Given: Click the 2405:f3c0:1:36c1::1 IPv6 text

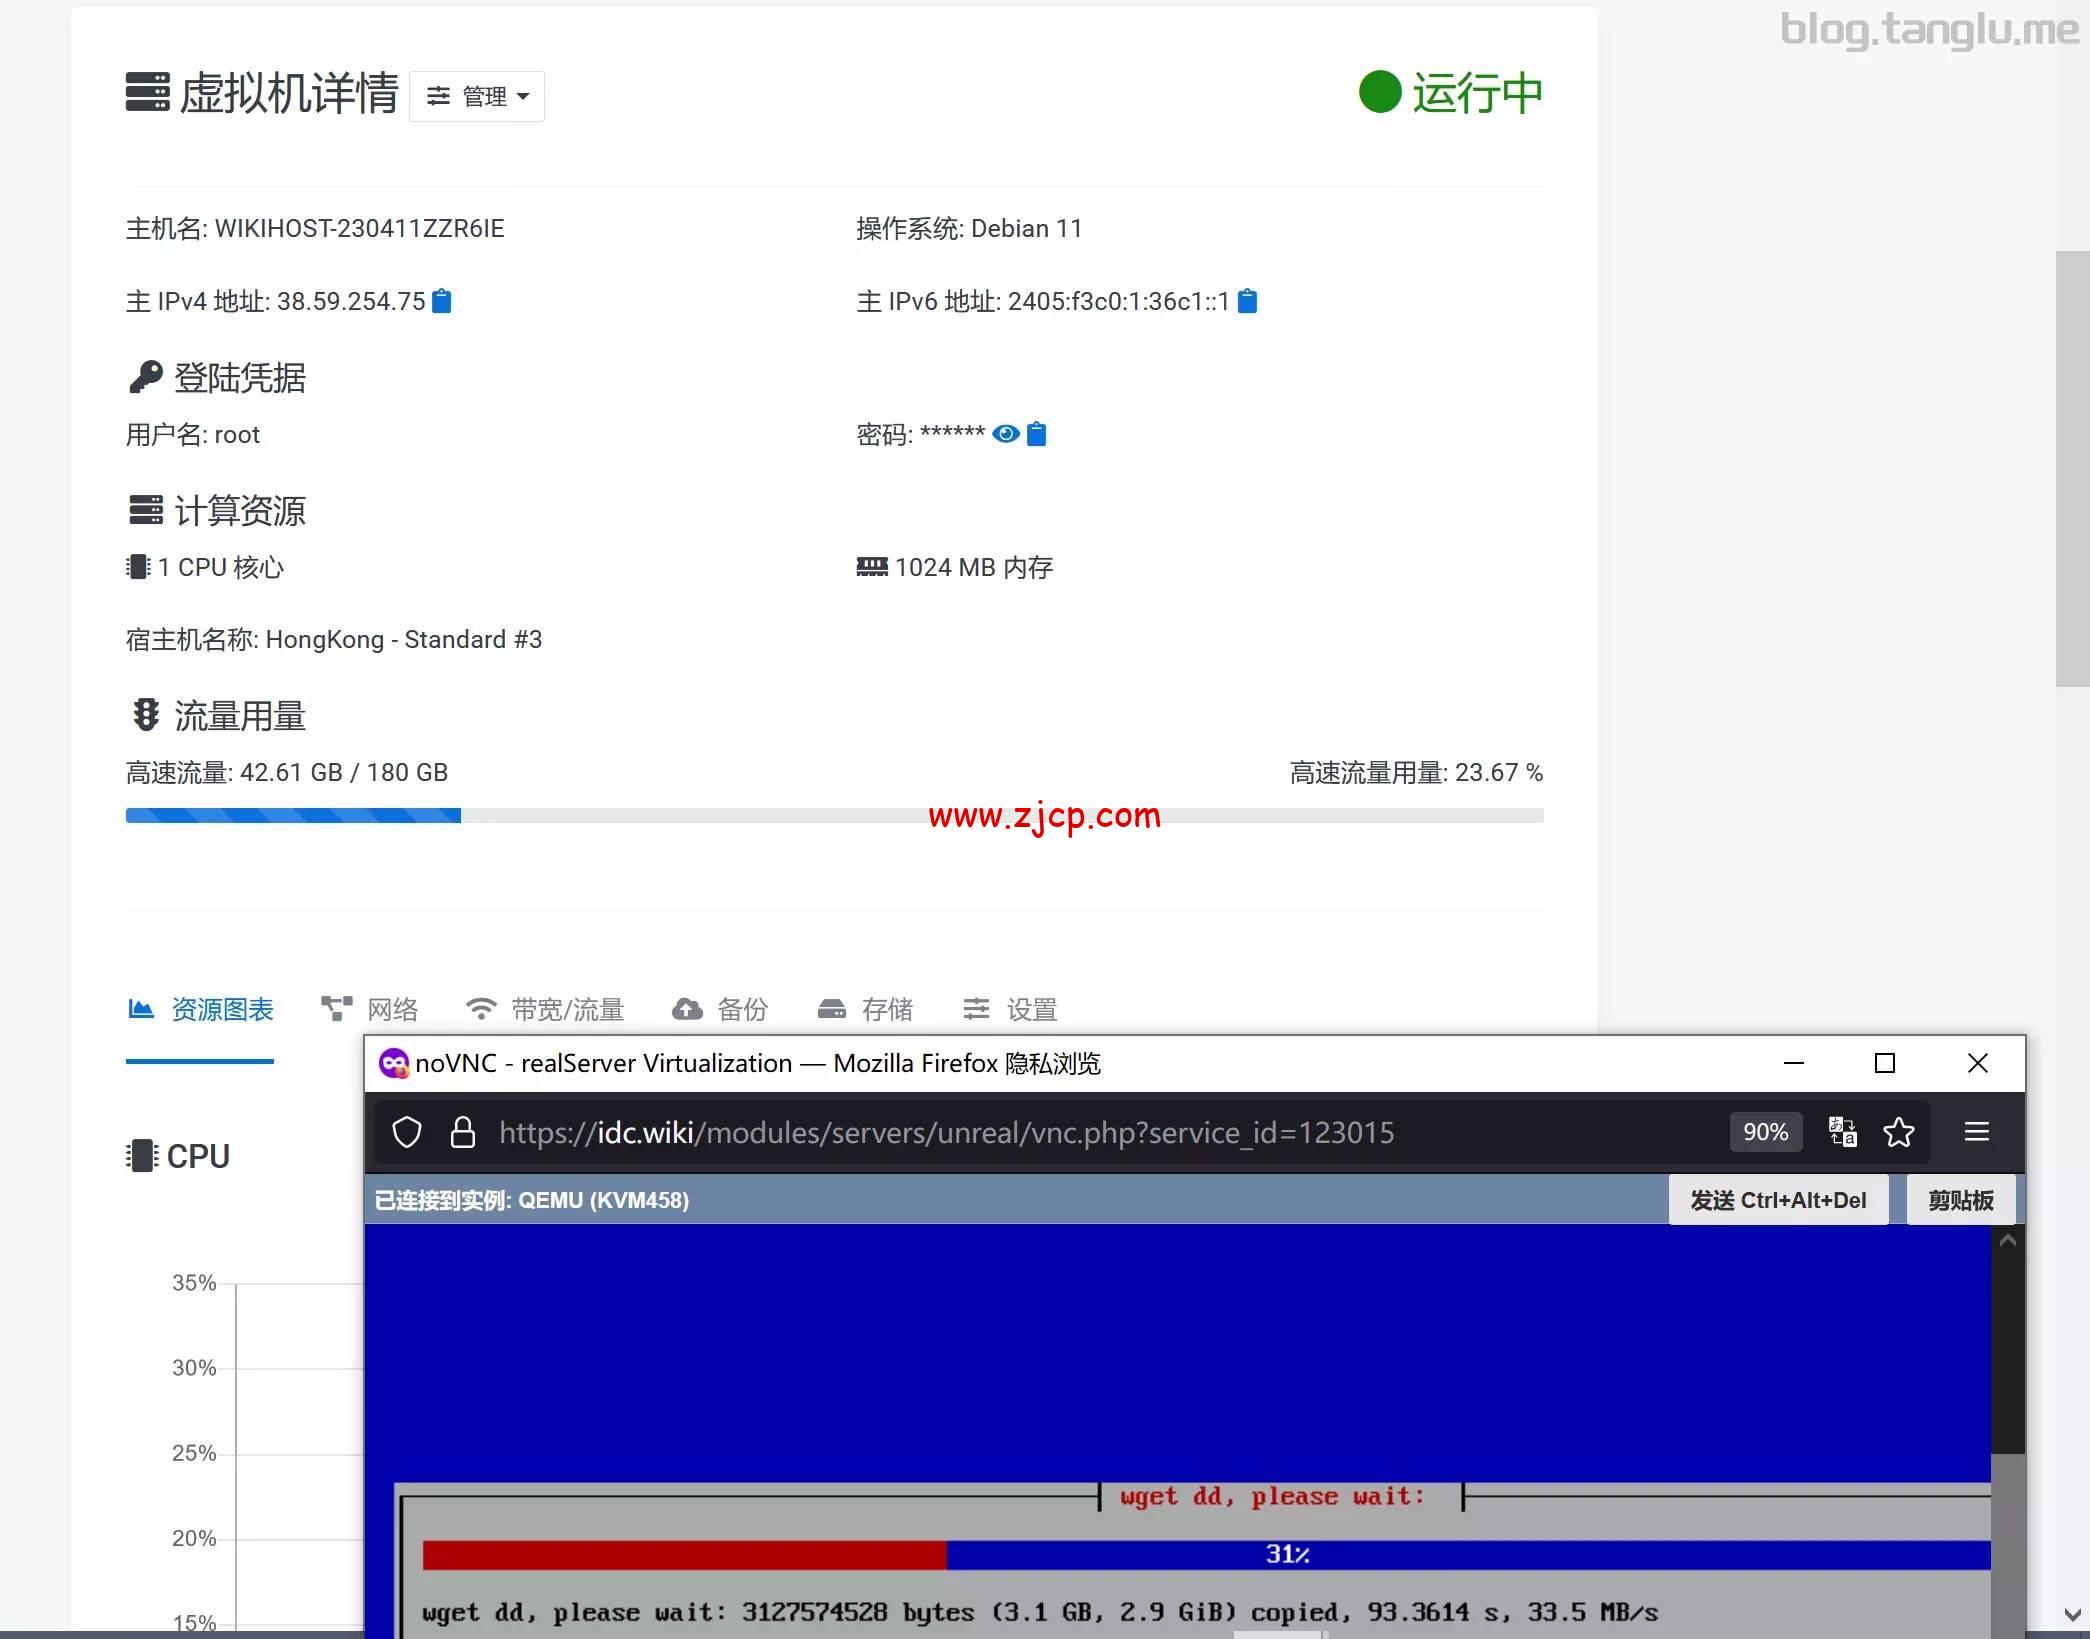Looking at the screenshot, I should click(1119, 301).
